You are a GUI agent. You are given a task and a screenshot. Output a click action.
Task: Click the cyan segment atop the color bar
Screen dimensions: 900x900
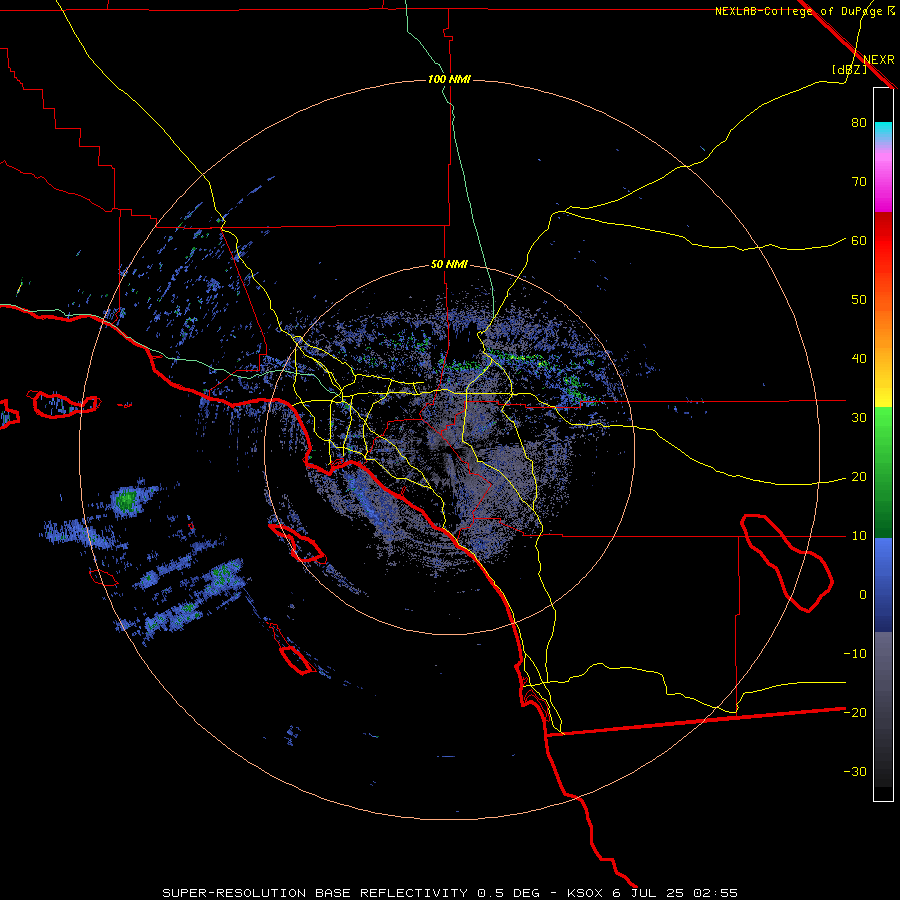(883, 133)
